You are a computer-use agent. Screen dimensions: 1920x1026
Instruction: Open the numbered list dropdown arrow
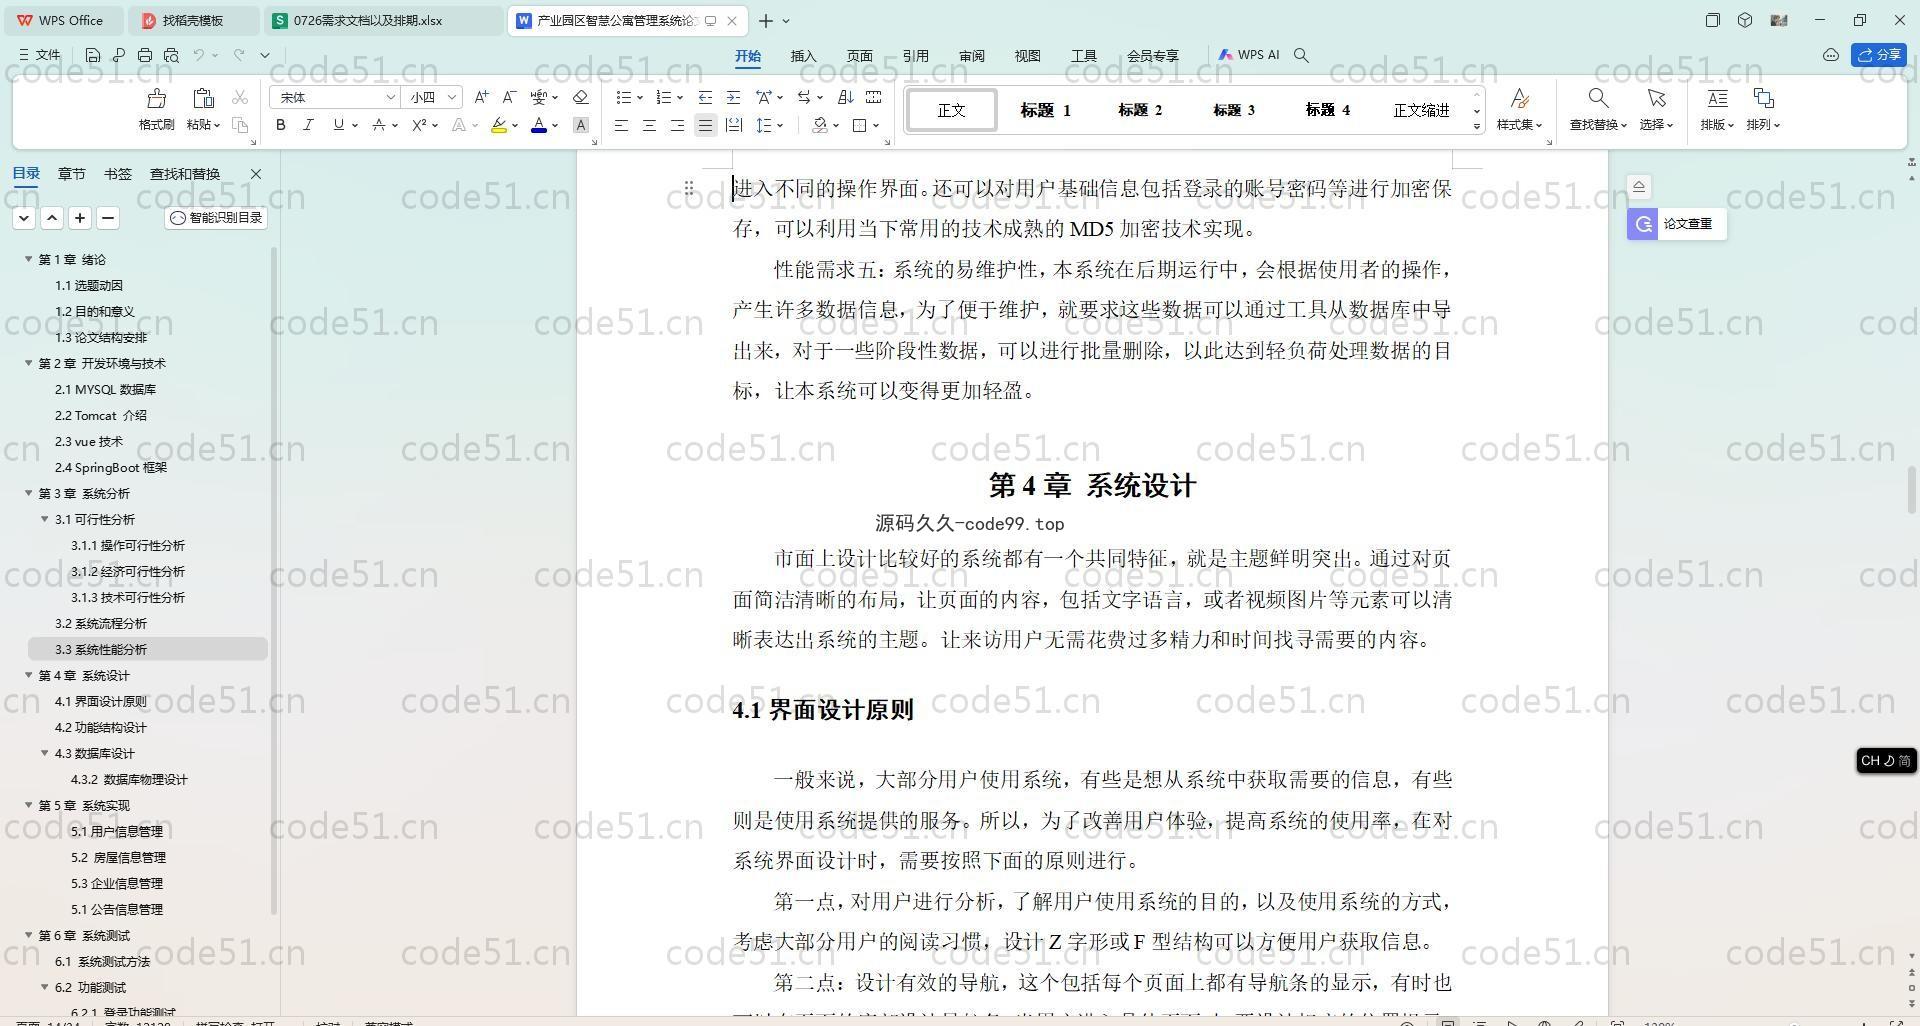680,98
